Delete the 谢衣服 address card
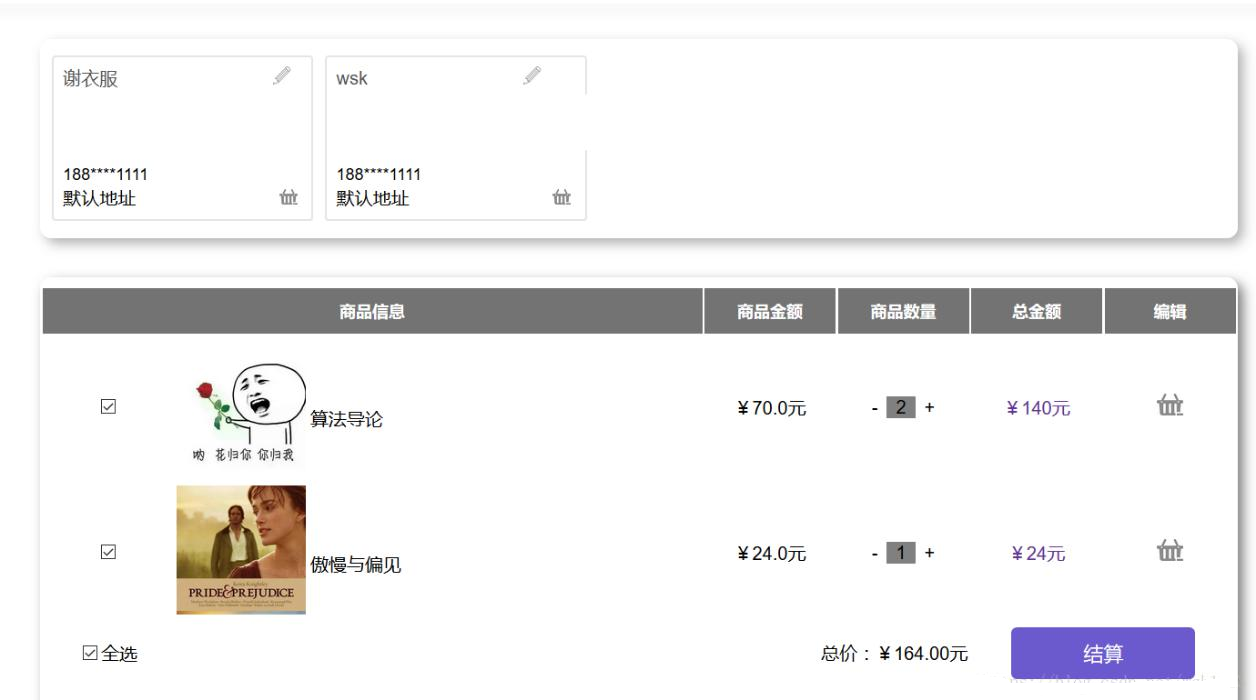This screenshot has width=1256, height=700. tap(289, 197)
